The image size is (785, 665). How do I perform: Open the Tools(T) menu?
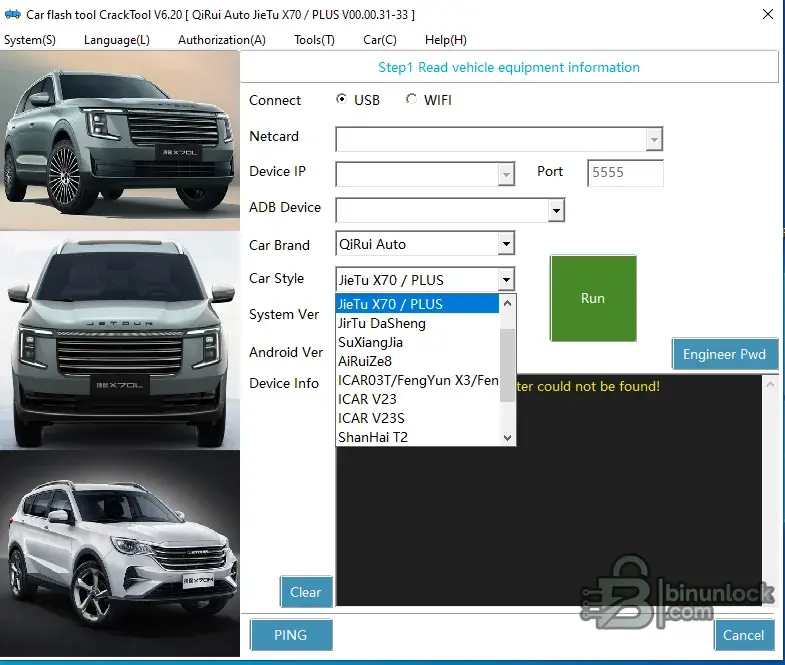pyautogui.click(x=314, y=40)
